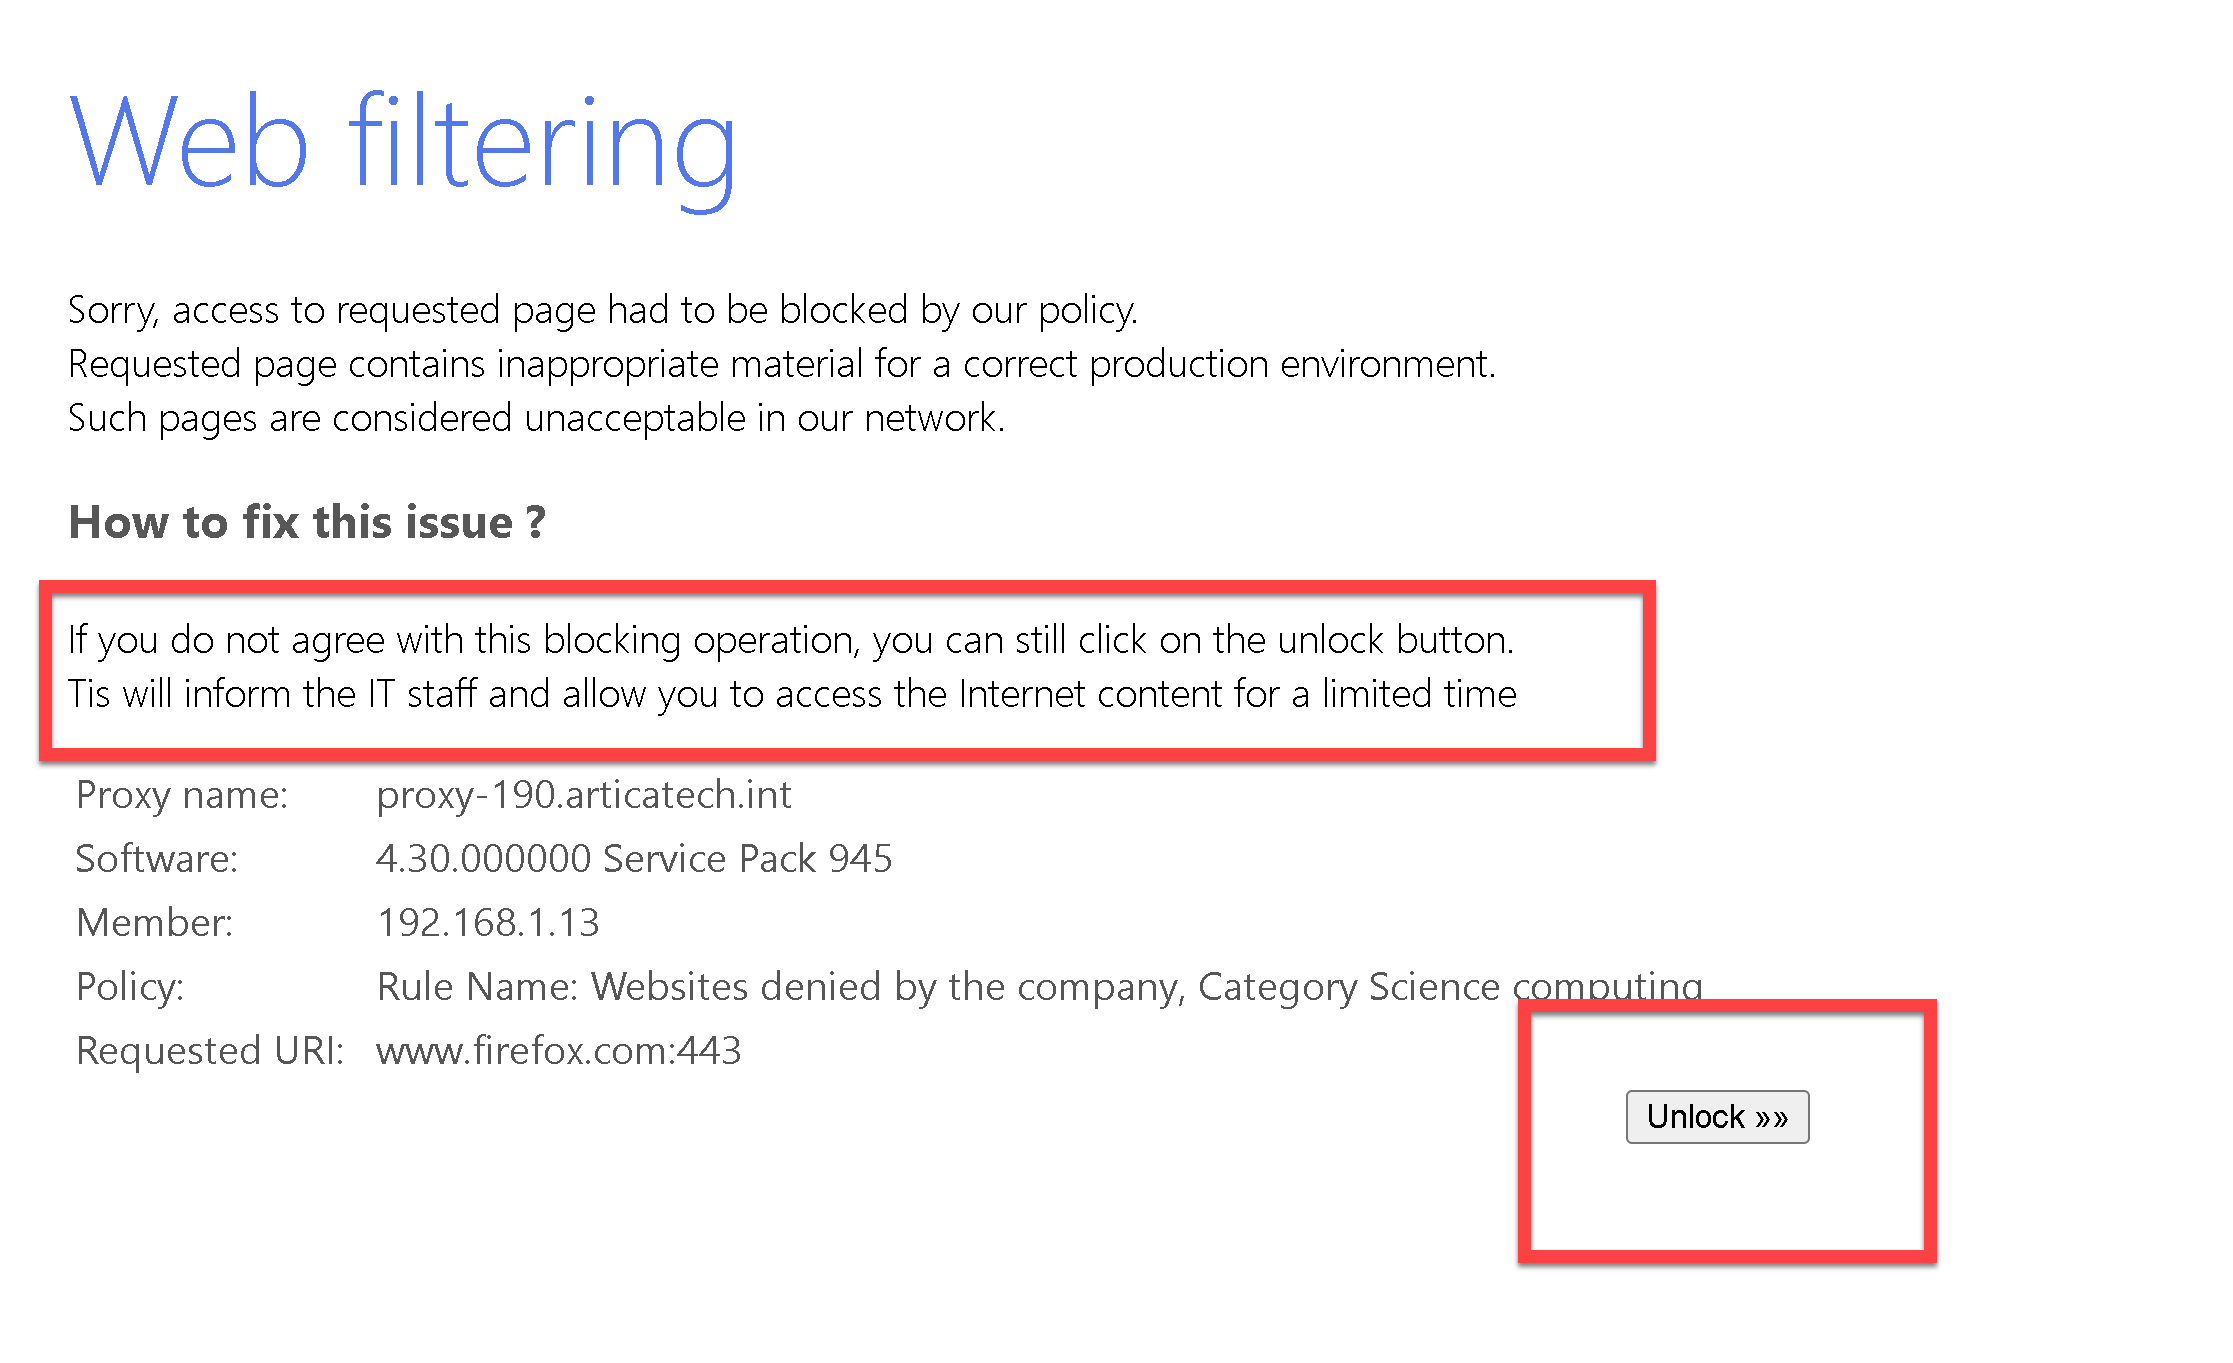Click the 'Requested URI:' label
The width and height of the screenshot is (2233, 1363).
click(209, 1051)
